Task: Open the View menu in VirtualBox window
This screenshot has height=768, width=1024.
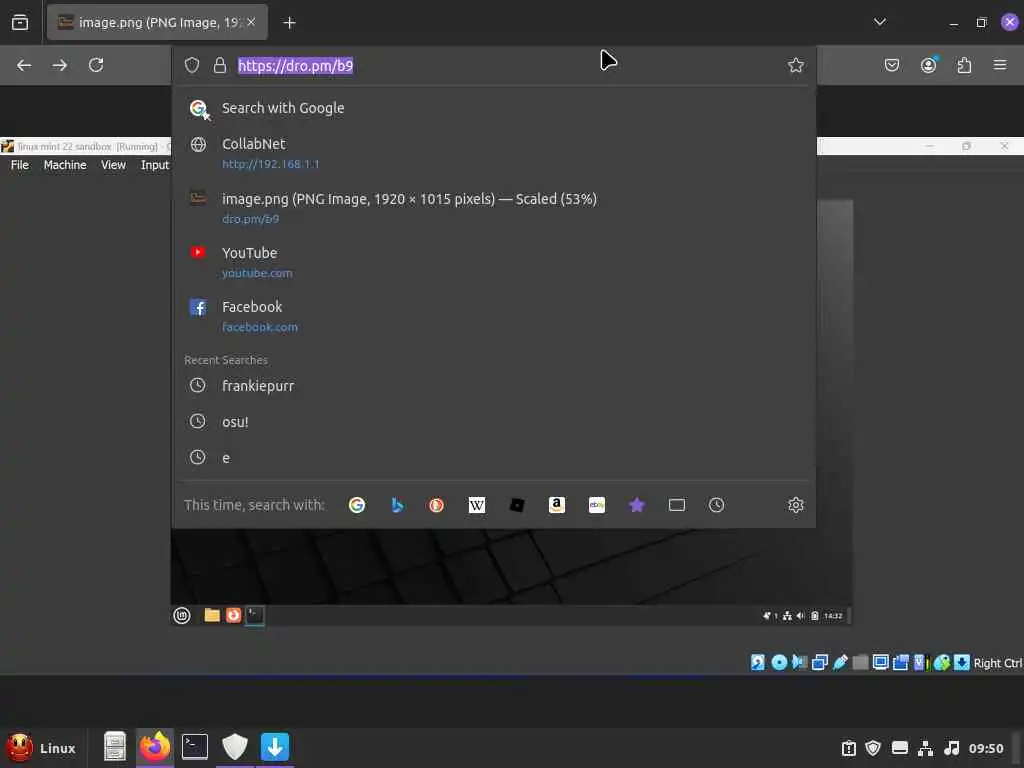Action: tap(113, 165)
